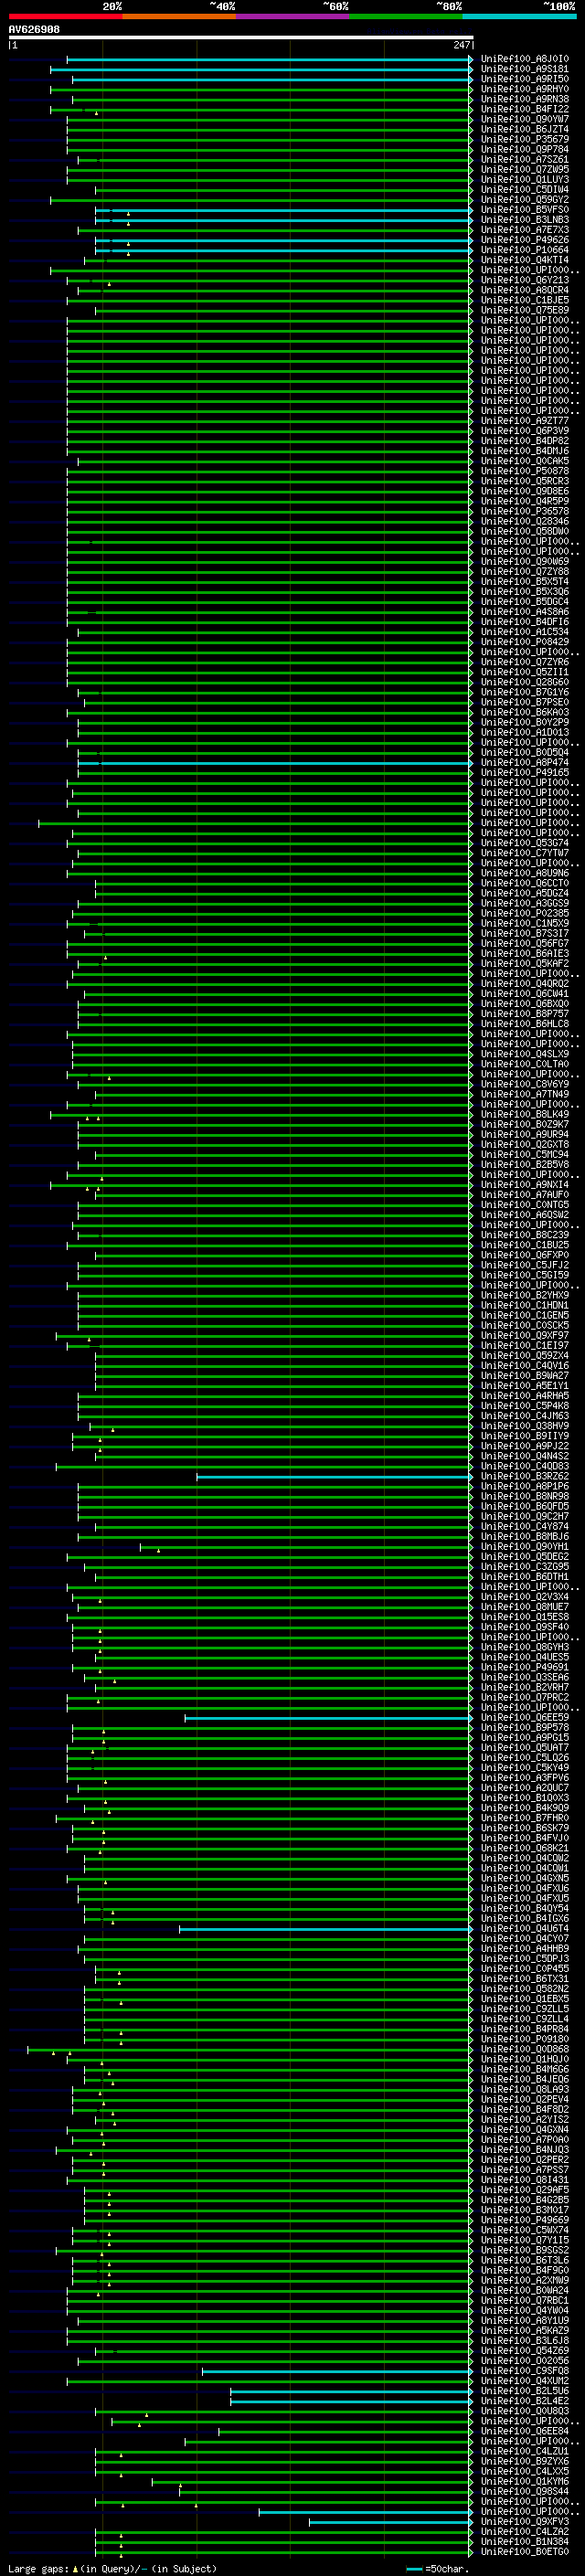Open hit UniRef100_A9RHY0
Screen dimensions: 585x2576
pos(525,89)
